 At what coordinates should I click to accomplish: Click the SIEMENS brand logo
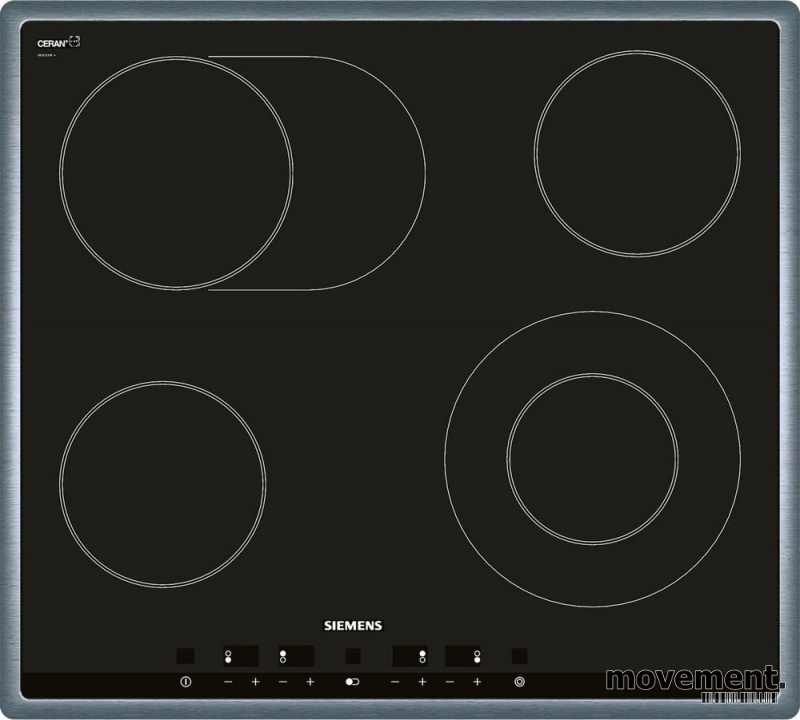coord(351,626)
